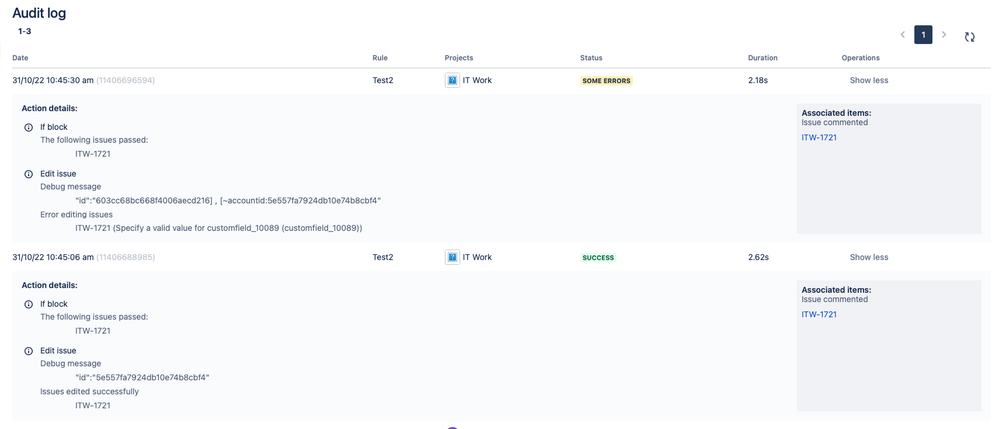The width and height of the screenshot is (999, 429).
Task: Collapse the 10:45:06 entry with Show less
Action: 868,258
